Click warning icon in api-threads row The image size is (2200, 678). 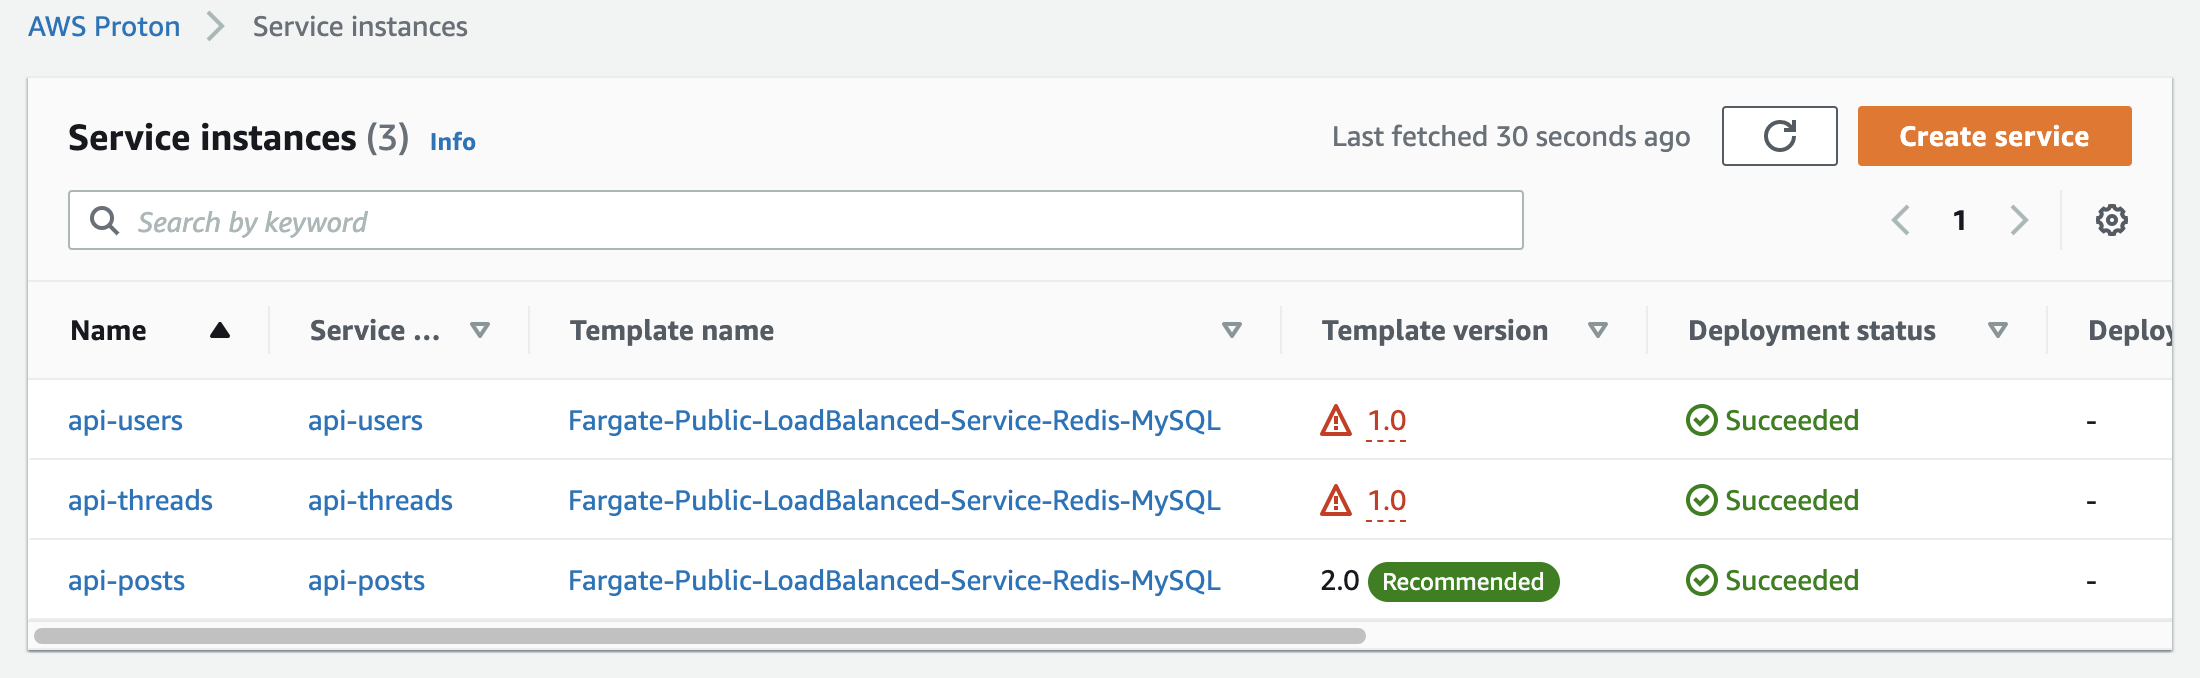pos(1336,500)
